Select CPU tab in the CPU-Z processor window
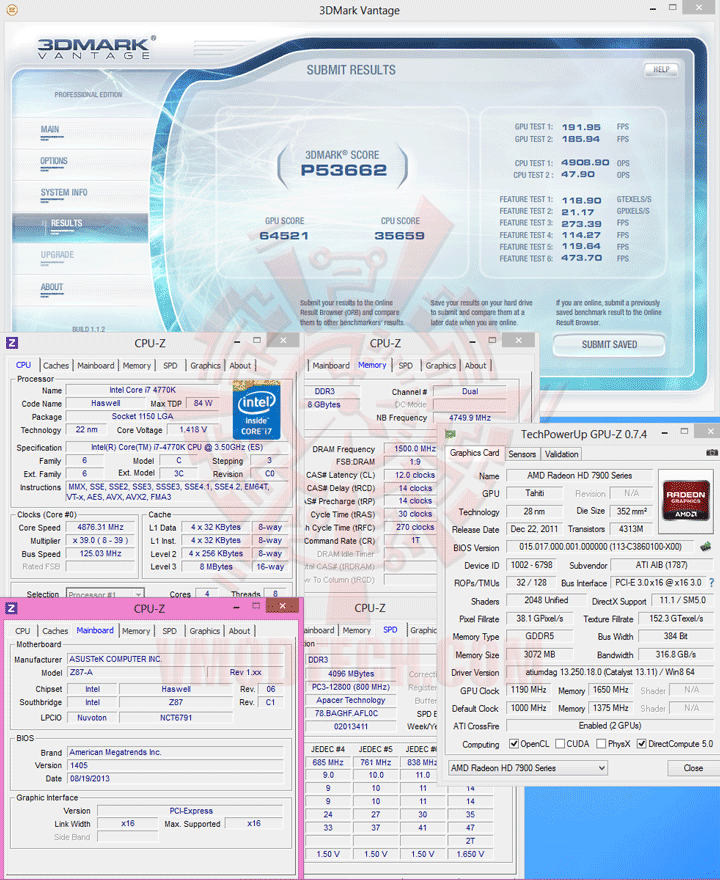The width and height of the screenshot is (720, 880). [24, 365]
